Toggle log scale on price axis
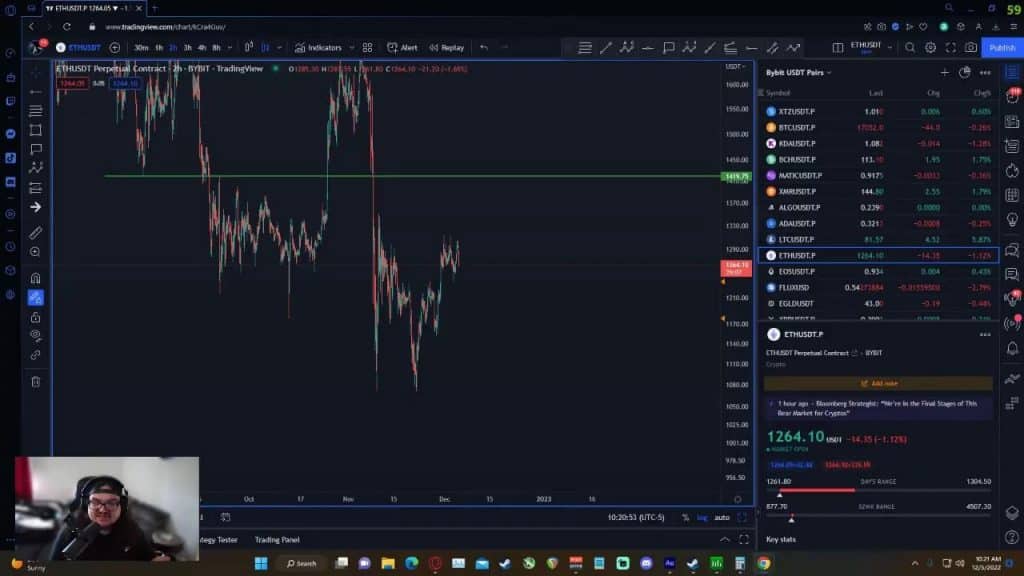 click(701, 517)
